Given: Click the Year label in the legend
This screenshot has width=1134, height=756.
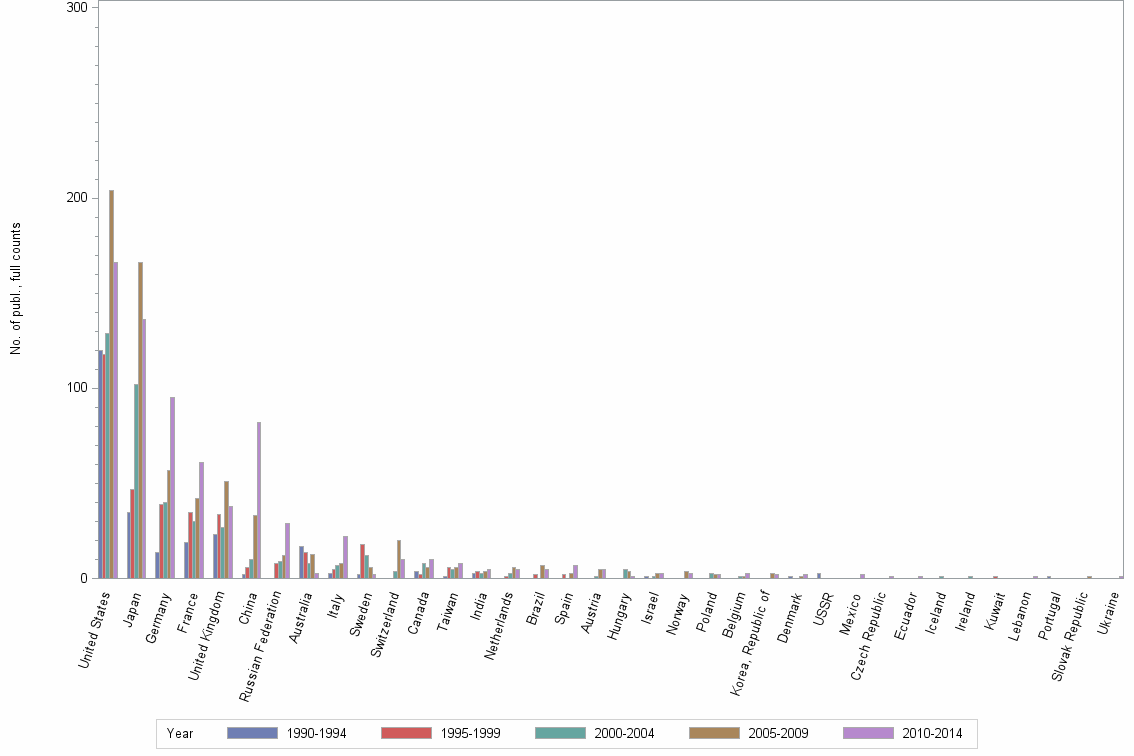Looking at the screenshot, I should (x=180, y=733).
